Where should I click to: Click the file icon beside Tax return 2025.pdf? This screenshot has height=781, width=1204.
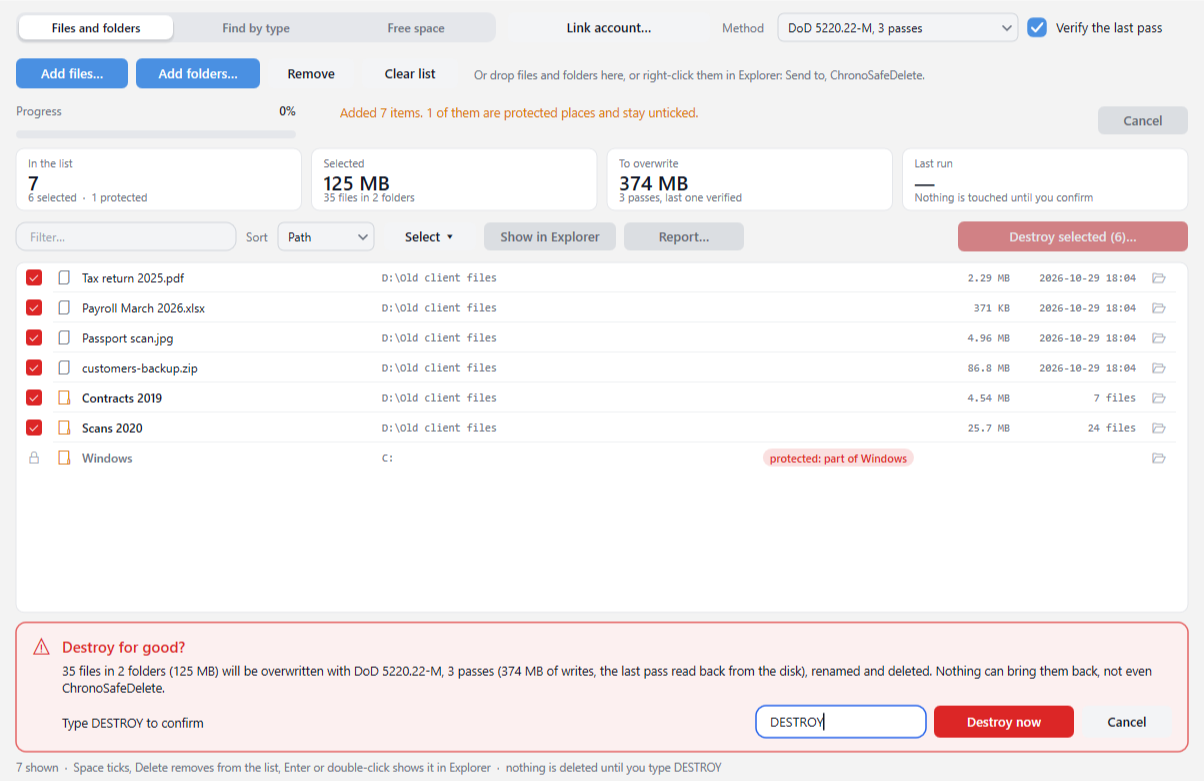point(64,278)
